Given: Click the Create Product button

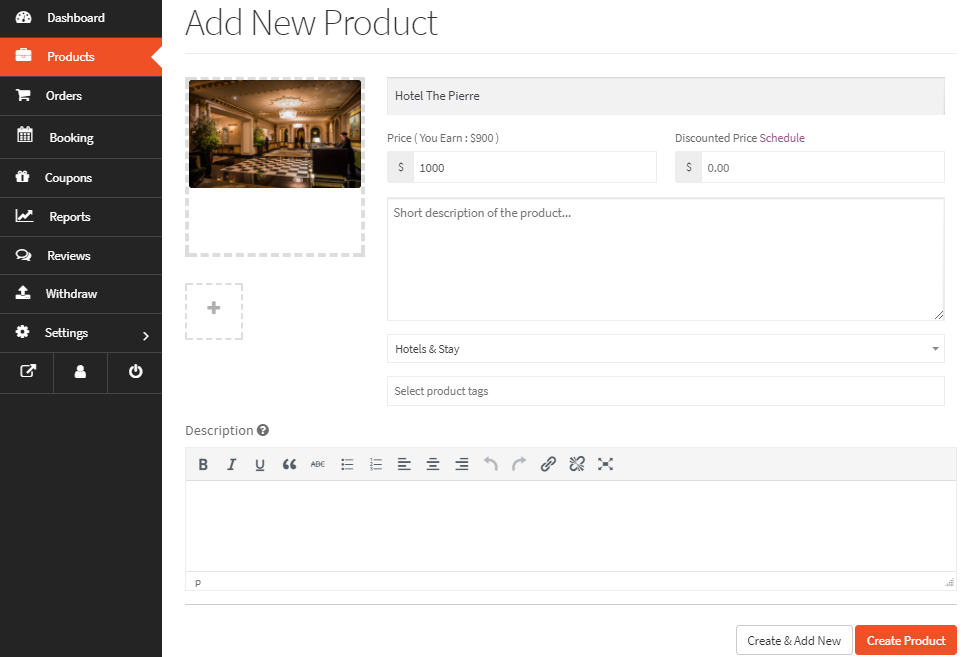Looking at the screenshot, I should point(905,641).
